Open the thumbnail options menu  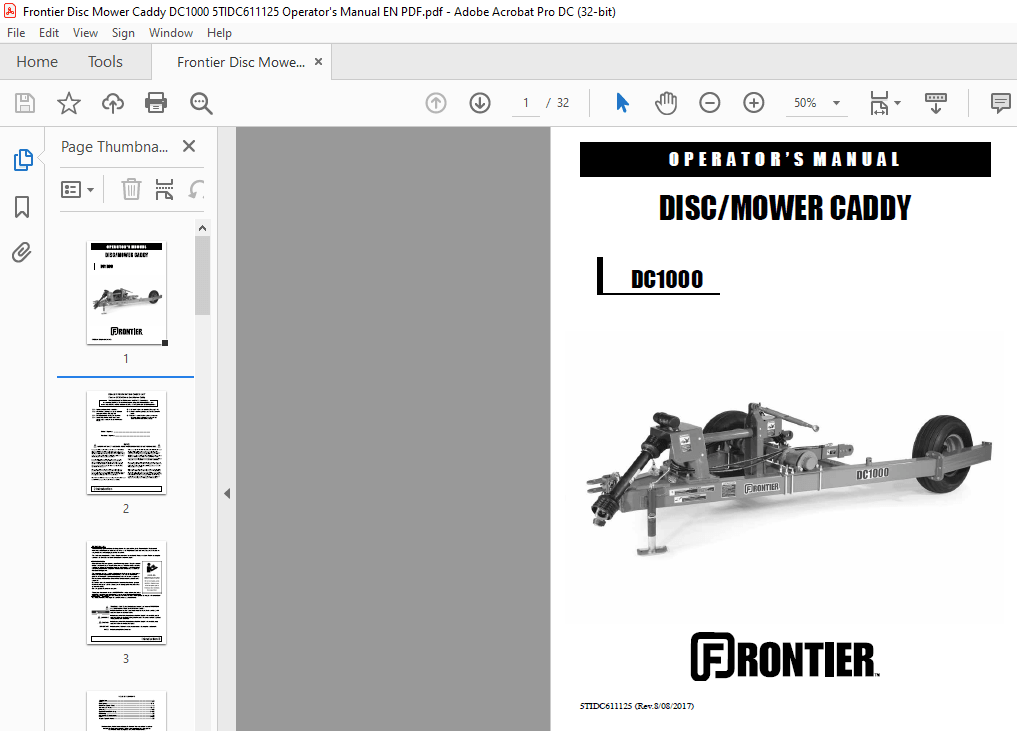[x=77, y=188]
